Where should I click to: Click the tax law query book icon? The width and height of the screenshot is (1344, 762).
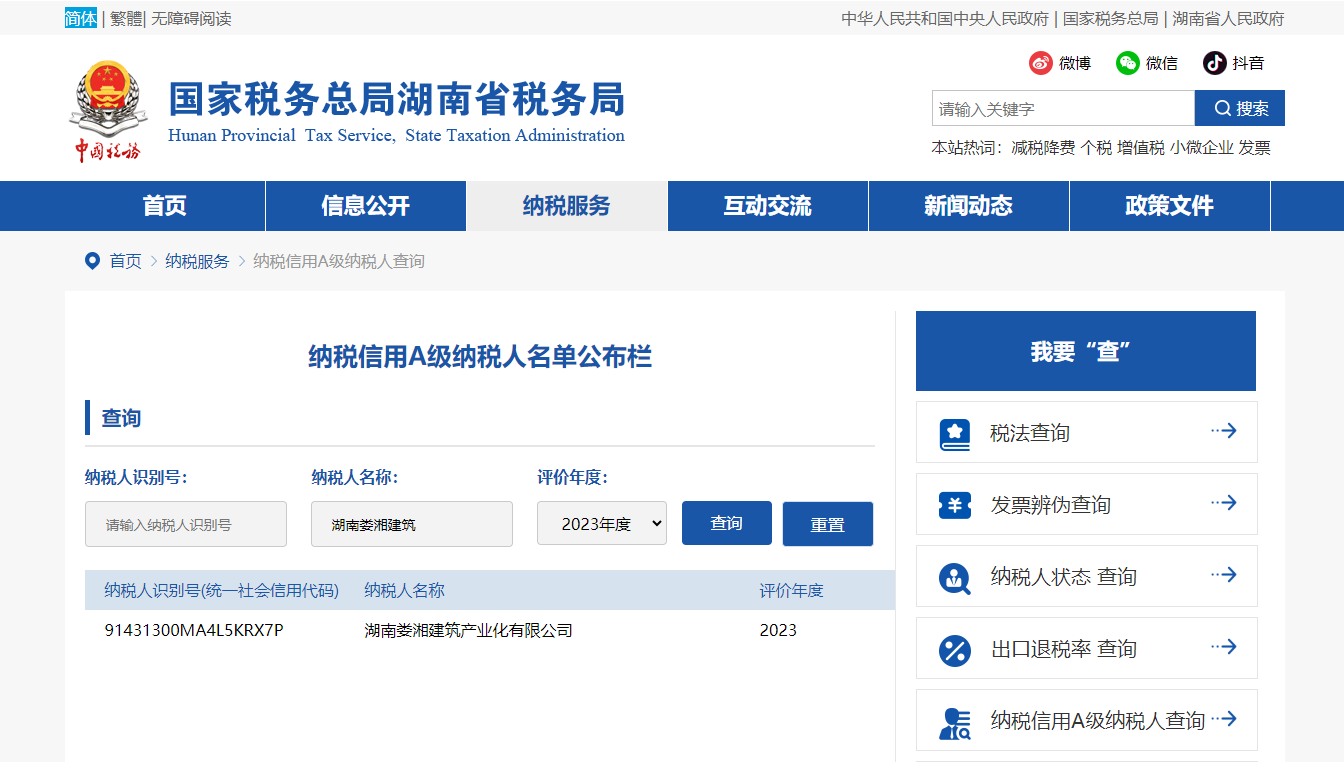[955, 433]
